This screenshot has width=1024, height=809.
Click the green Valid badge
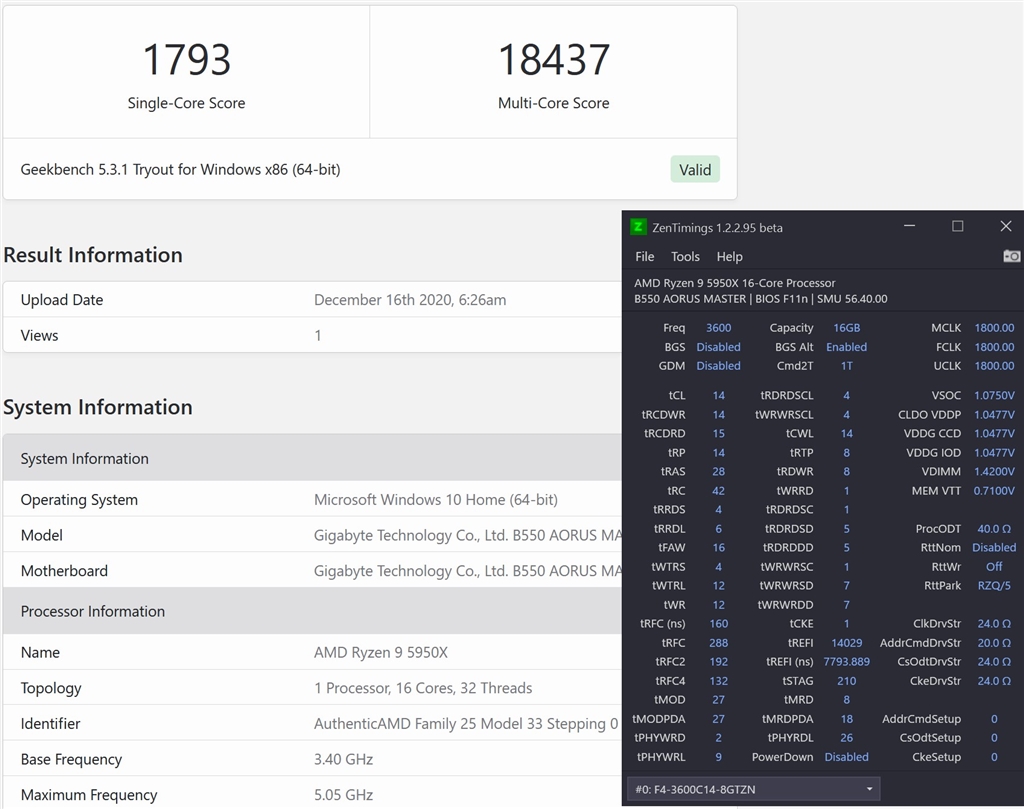pyautogui.click(x=695, y=169)
